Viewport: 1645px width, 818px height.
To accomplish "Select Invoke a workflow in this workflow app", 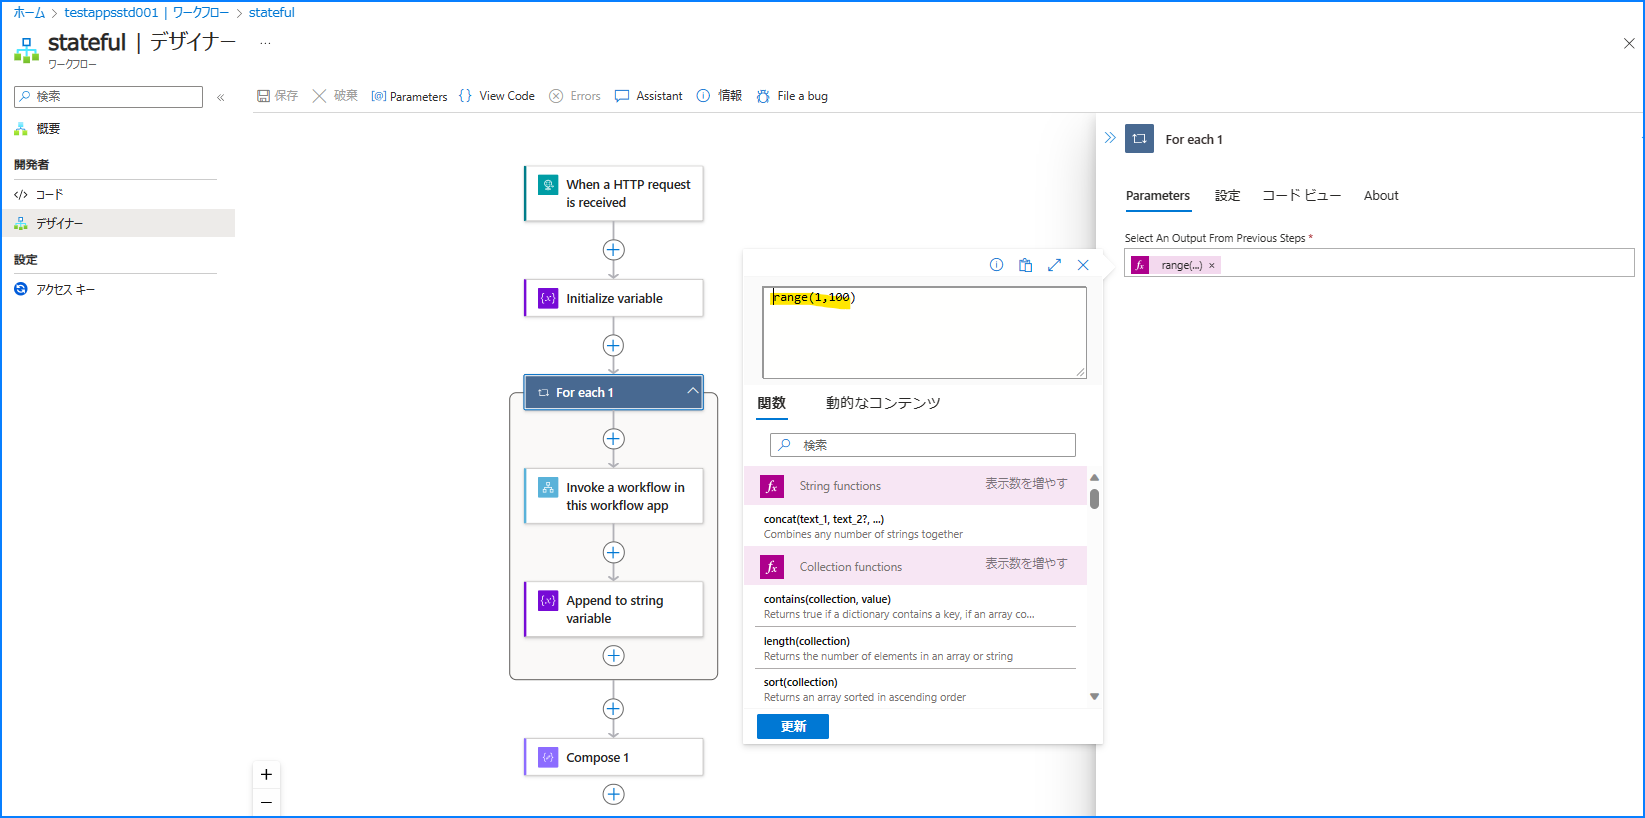I will 614,496.
